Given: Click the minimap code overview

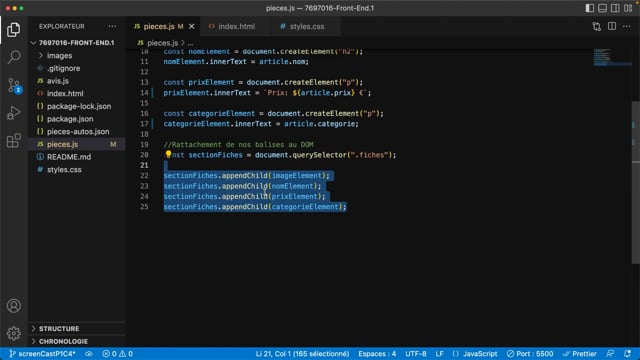Looking at the screenshot, I should point(611,57).
